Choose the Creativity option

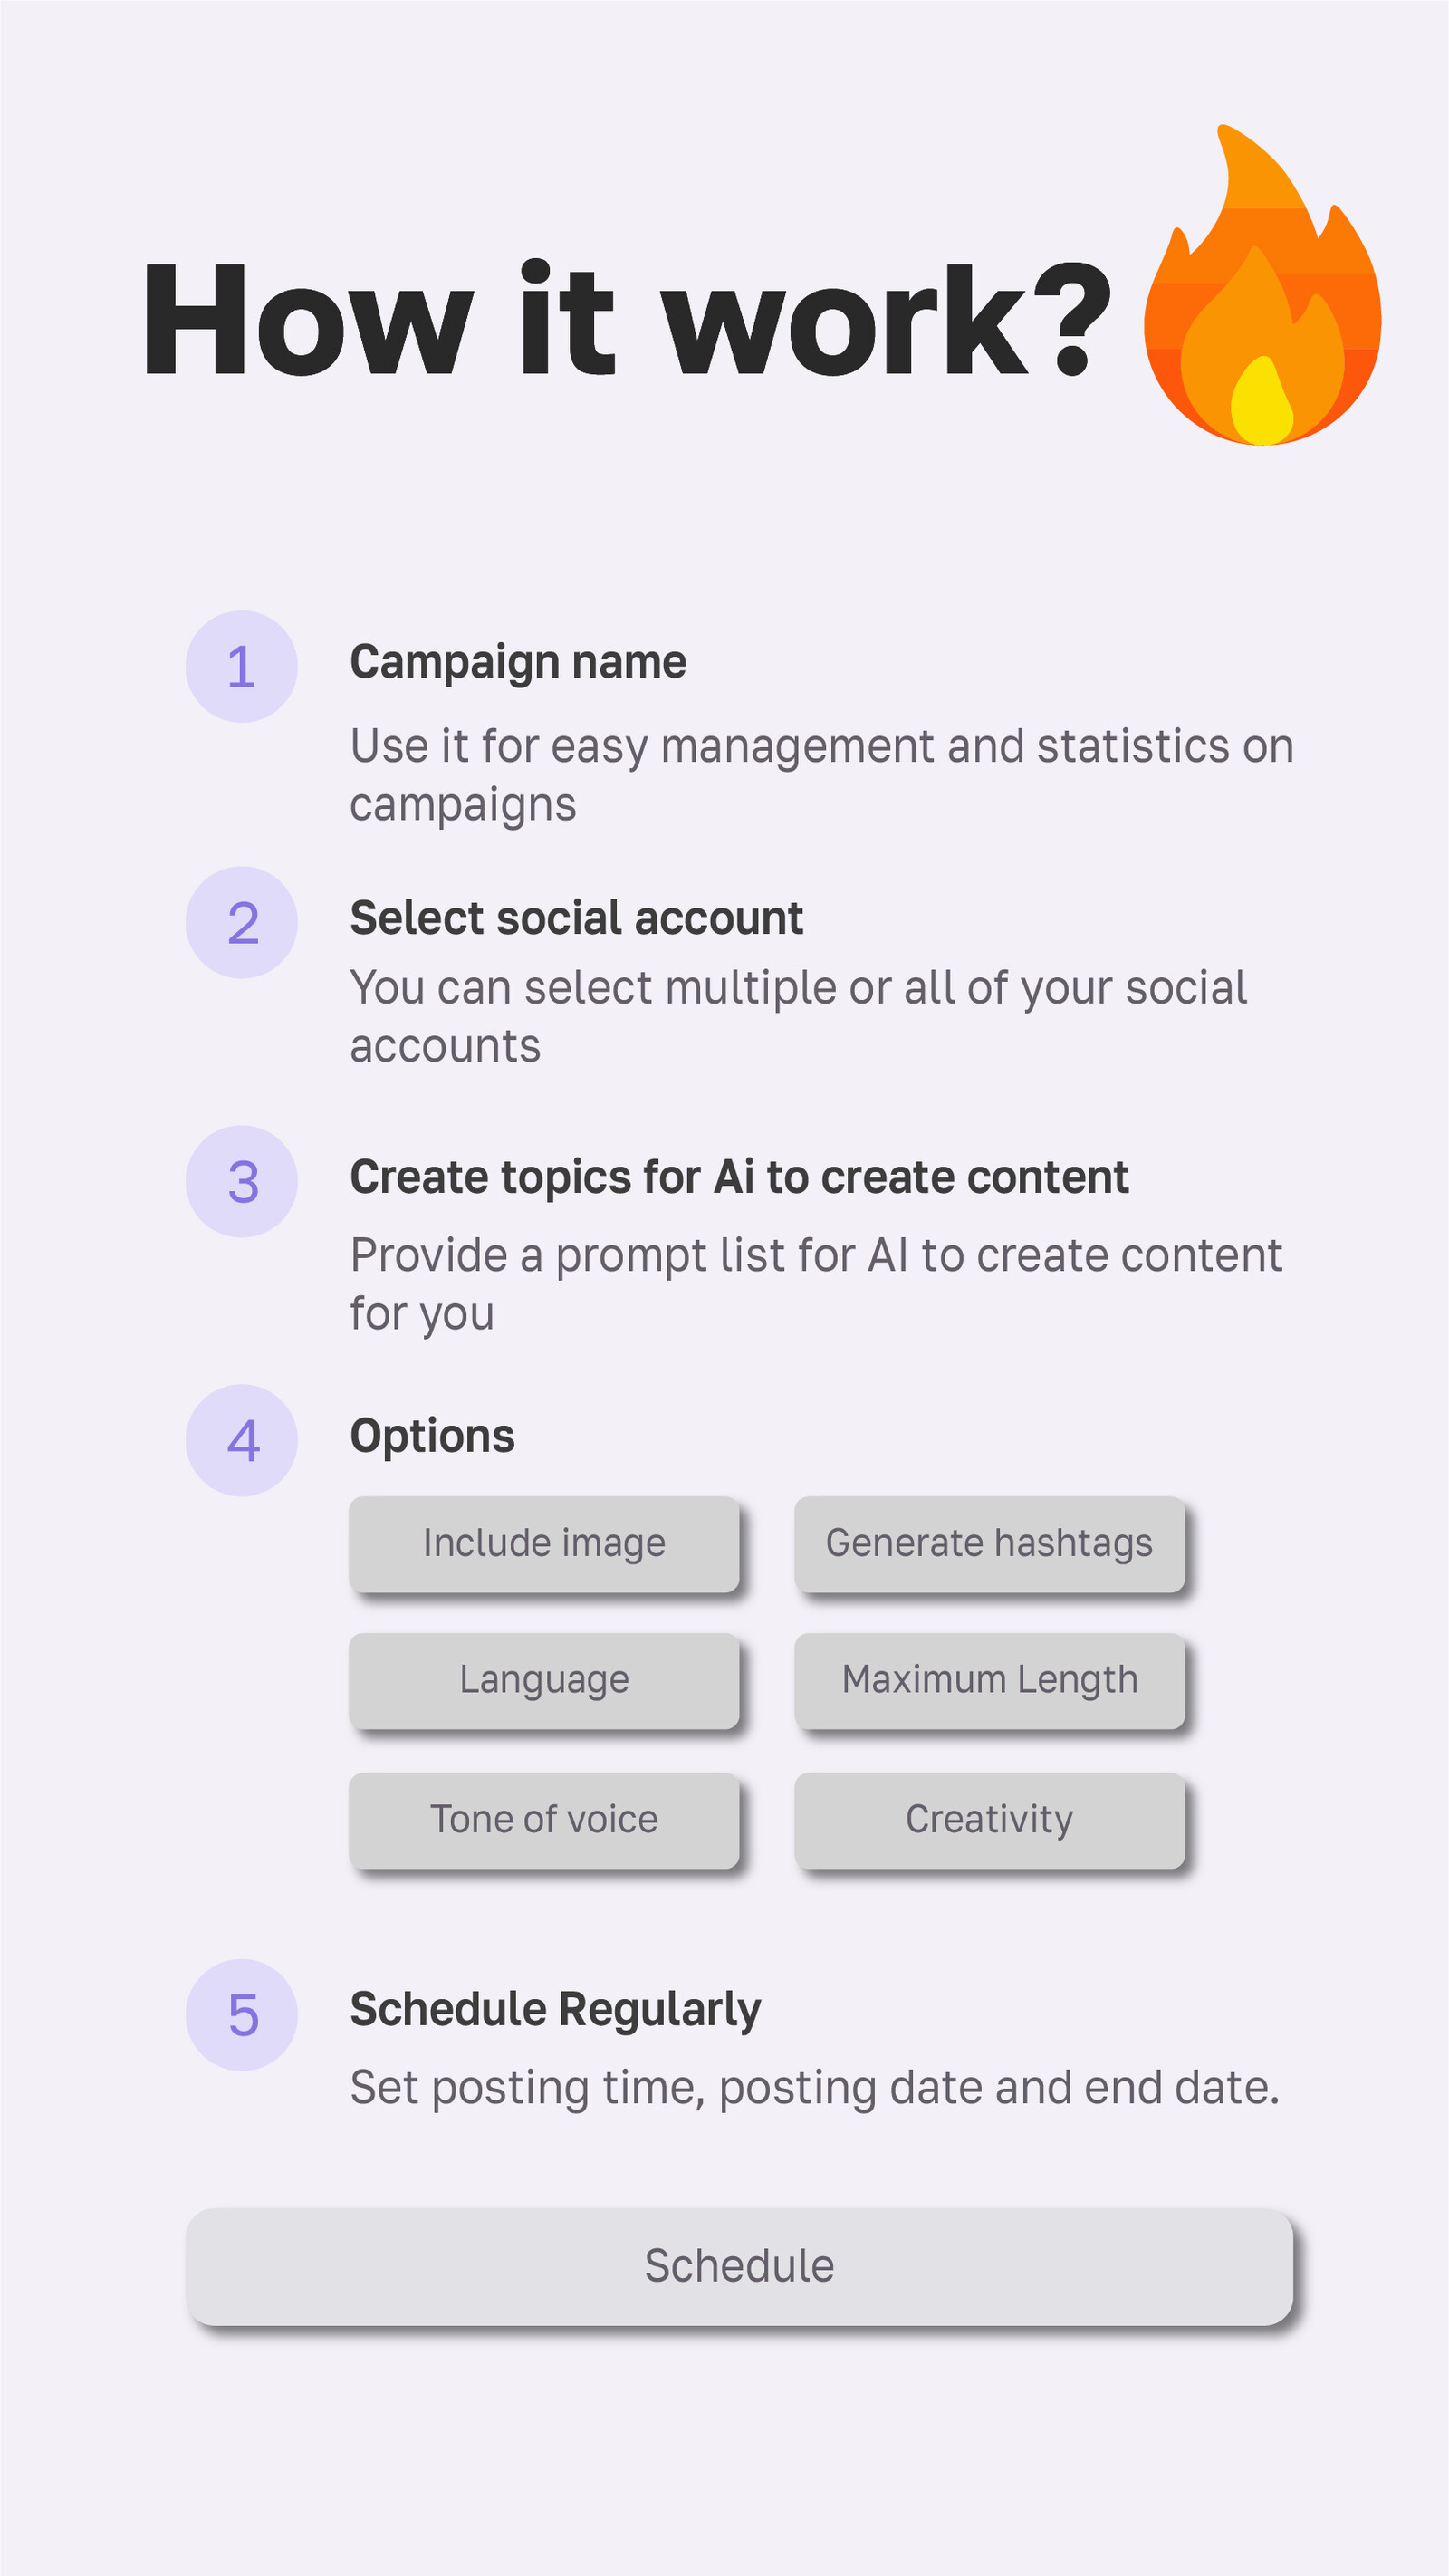click(x=989, y=1820)
